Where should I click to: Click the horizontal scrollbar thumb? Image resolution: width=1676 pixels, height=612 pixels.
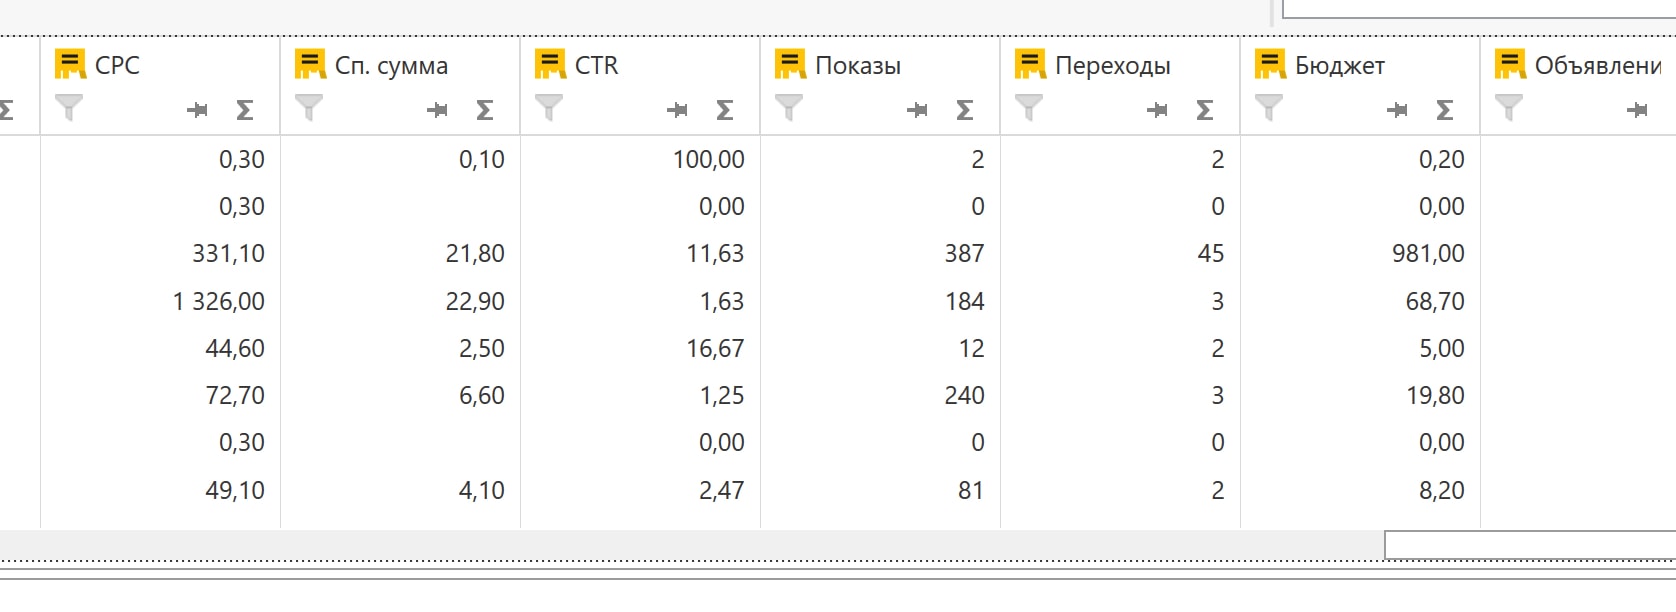coord(1530,545)
